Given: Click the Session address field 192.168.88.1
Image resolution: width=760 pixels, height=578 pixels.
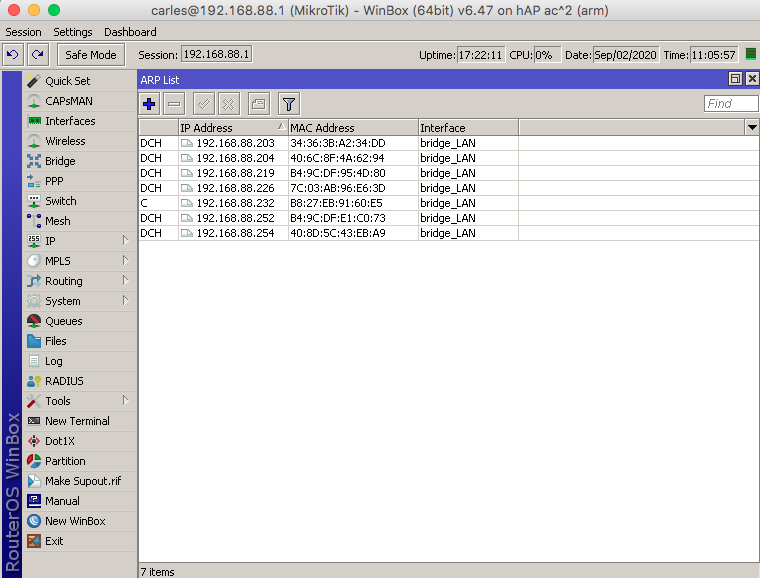Looking at the screenshot, I should point(217,54).
